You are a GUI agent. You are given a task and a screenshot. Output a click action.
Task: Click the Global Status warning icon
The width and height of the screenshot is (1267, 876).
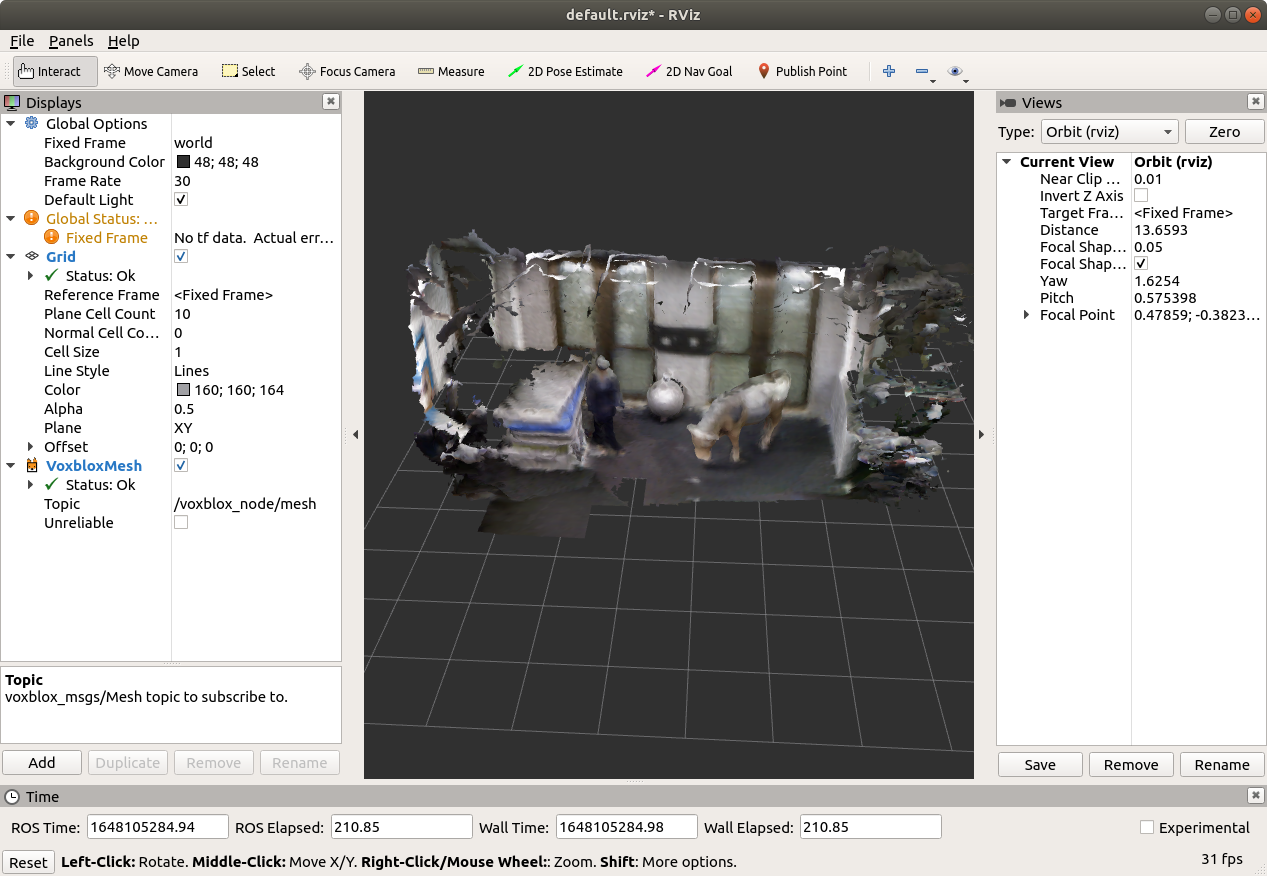tap(31, 218)
